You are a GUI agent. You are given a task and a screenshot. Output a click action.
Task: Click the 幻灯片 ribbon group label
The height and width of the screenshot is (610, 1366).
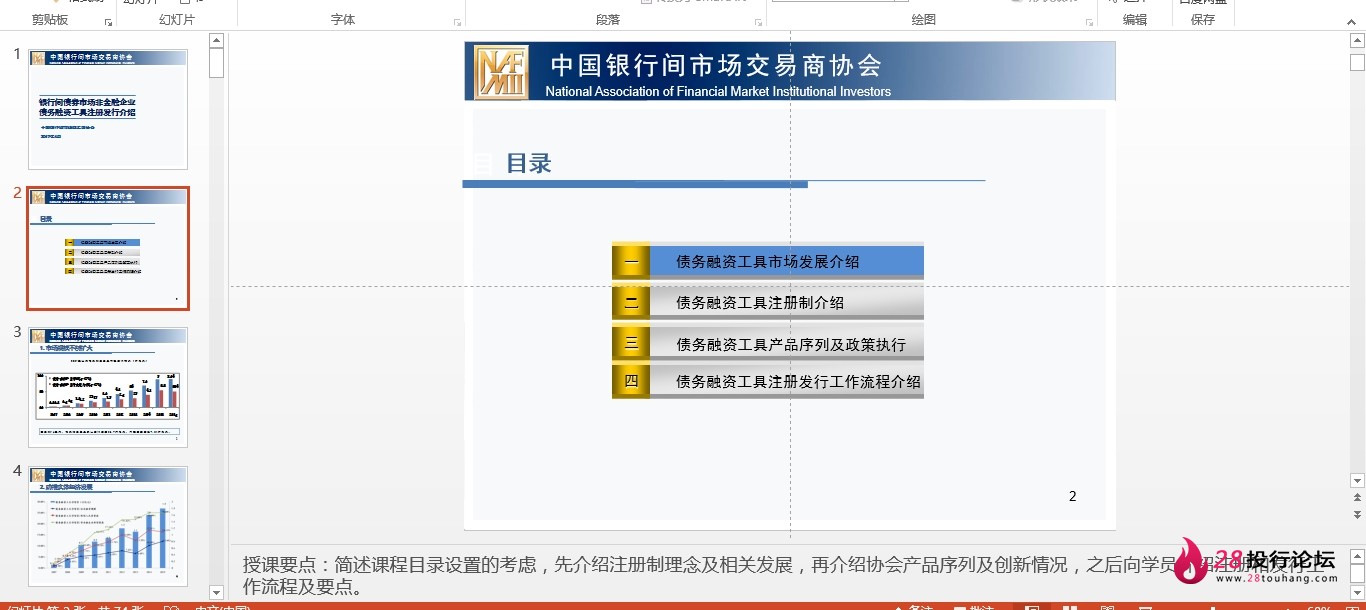(x=177, y=20)
